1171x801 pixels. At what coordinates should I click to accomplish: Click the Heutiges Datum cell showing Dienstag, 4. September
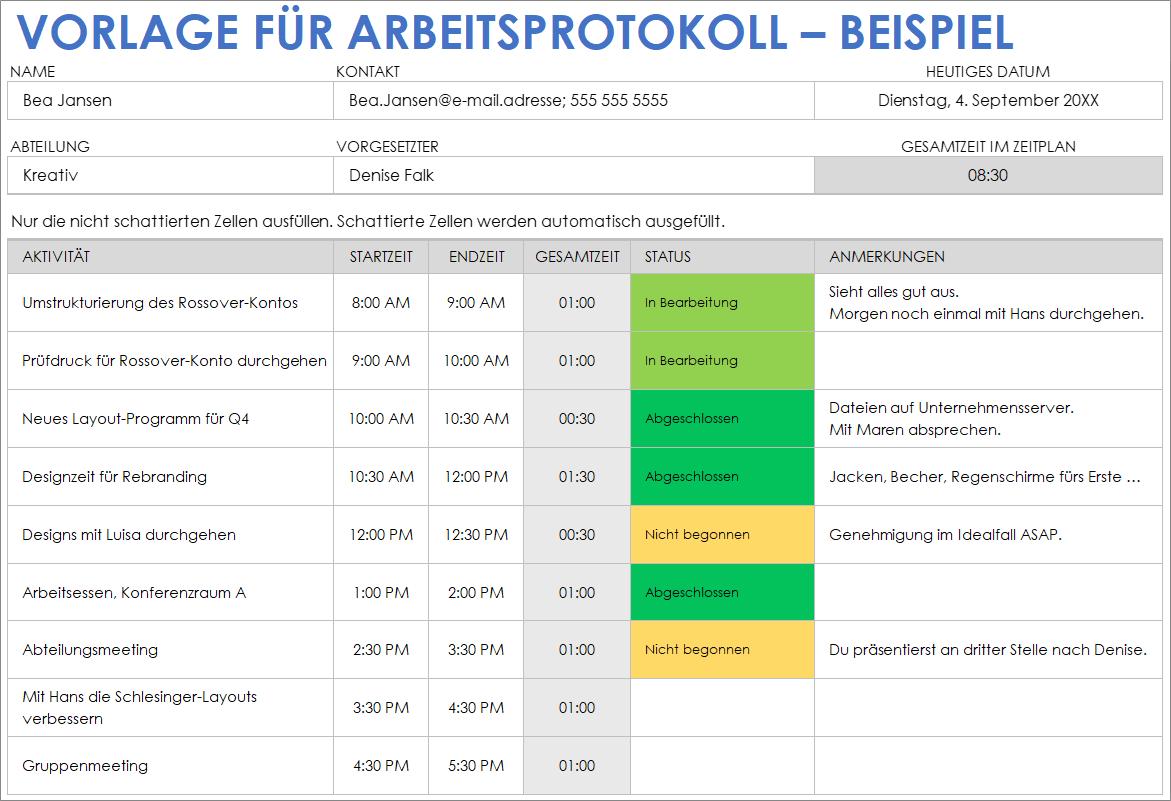coord(988,100)
